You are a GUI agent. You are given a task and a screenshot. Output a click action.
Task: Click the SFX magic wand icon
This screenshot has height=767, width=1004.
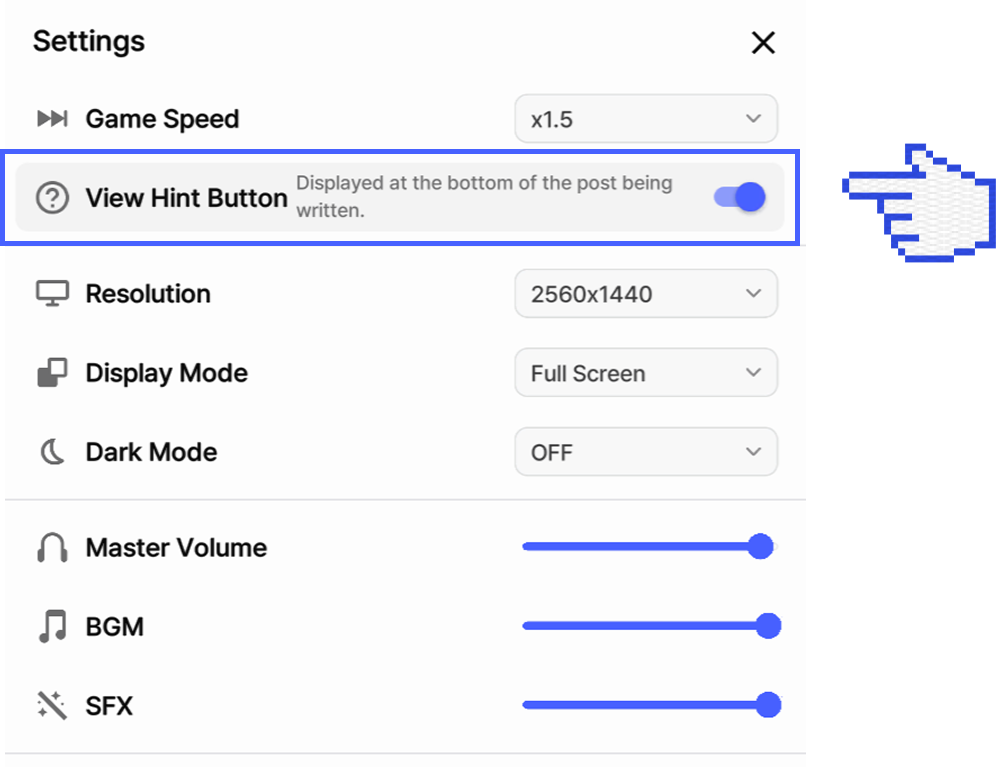tap(52, 706)
